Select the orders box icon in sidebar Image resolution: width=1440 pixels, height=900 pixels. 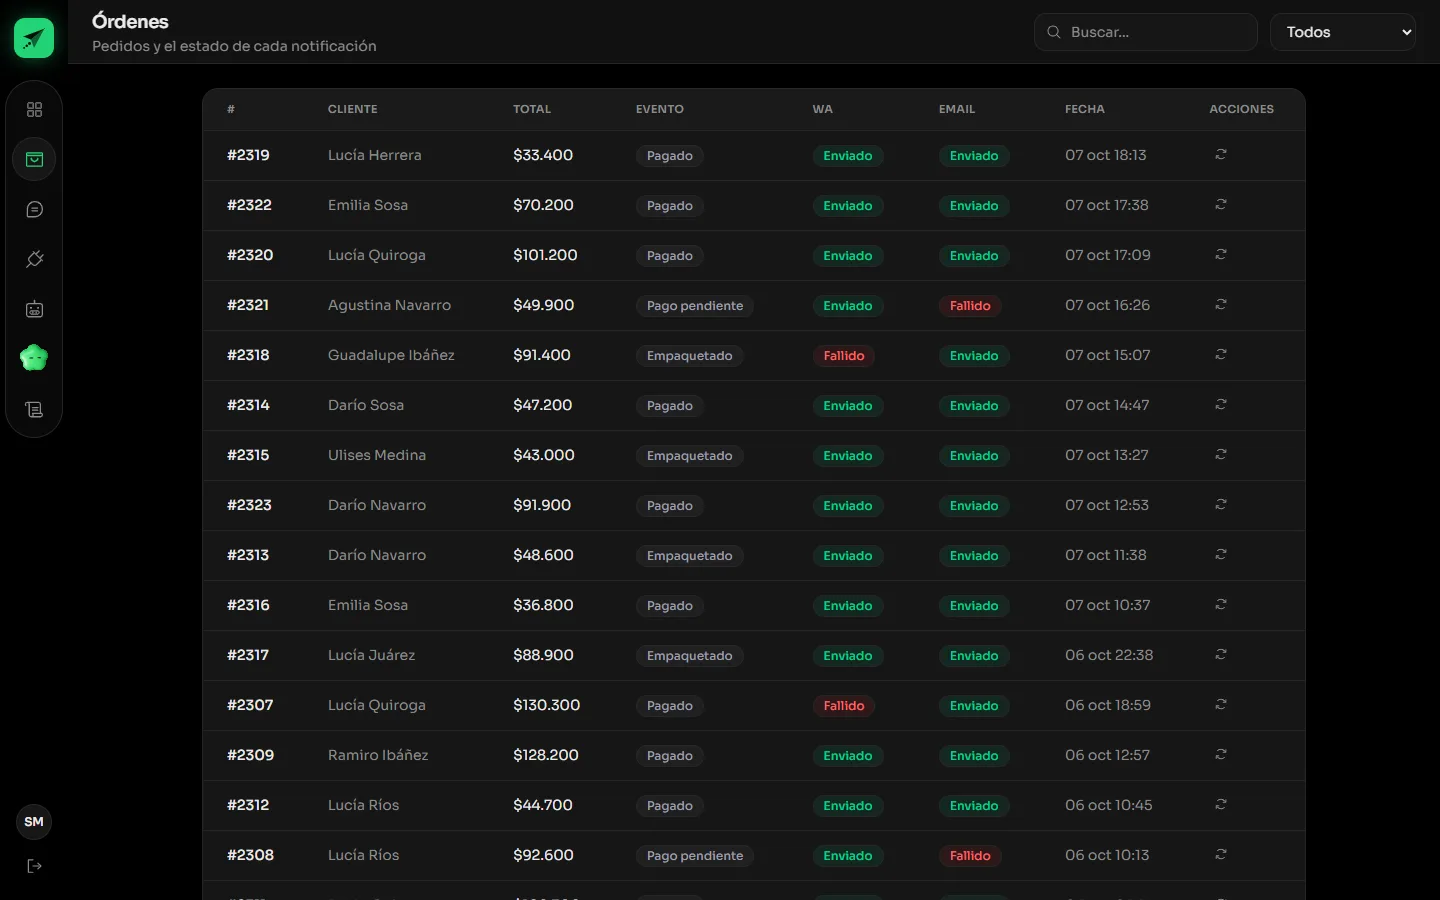pyautogui.click(x=34, y=159)
